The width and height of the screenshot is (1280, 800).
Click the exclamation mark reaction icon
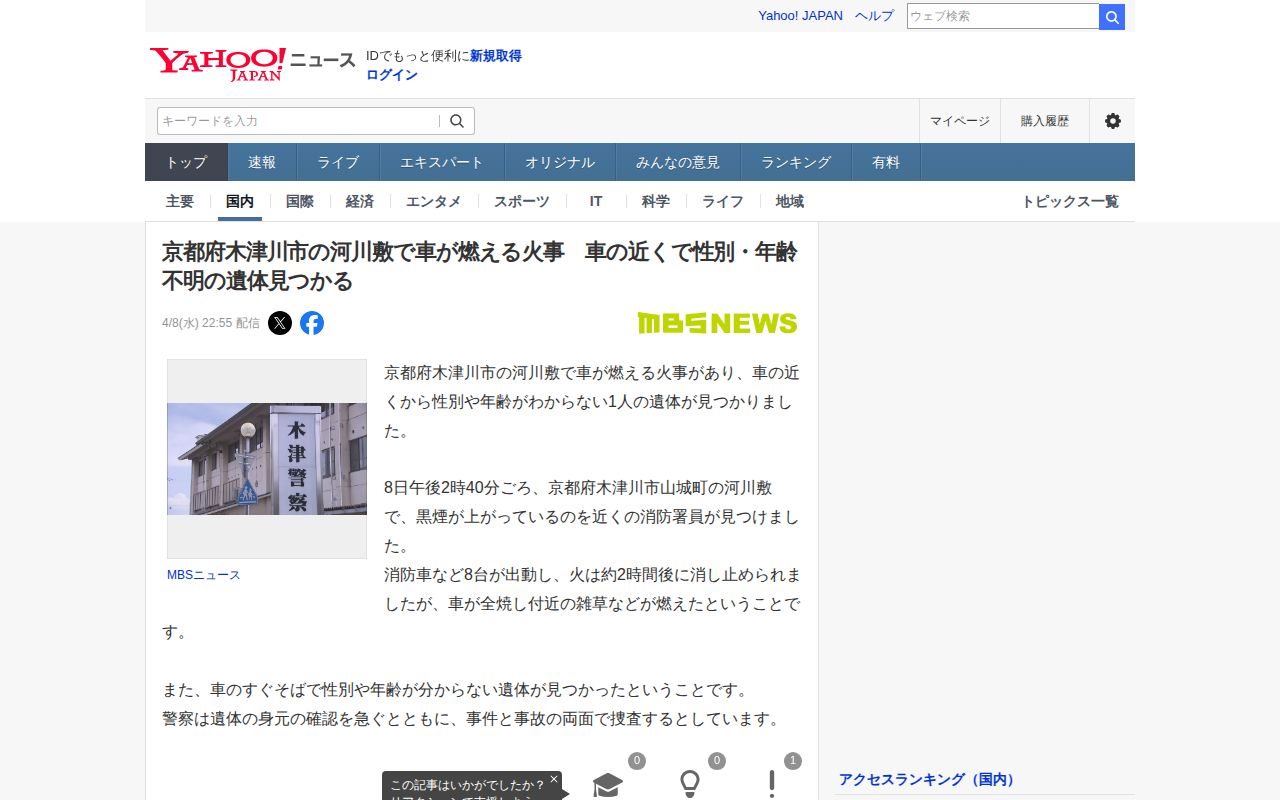pos(771,785)
